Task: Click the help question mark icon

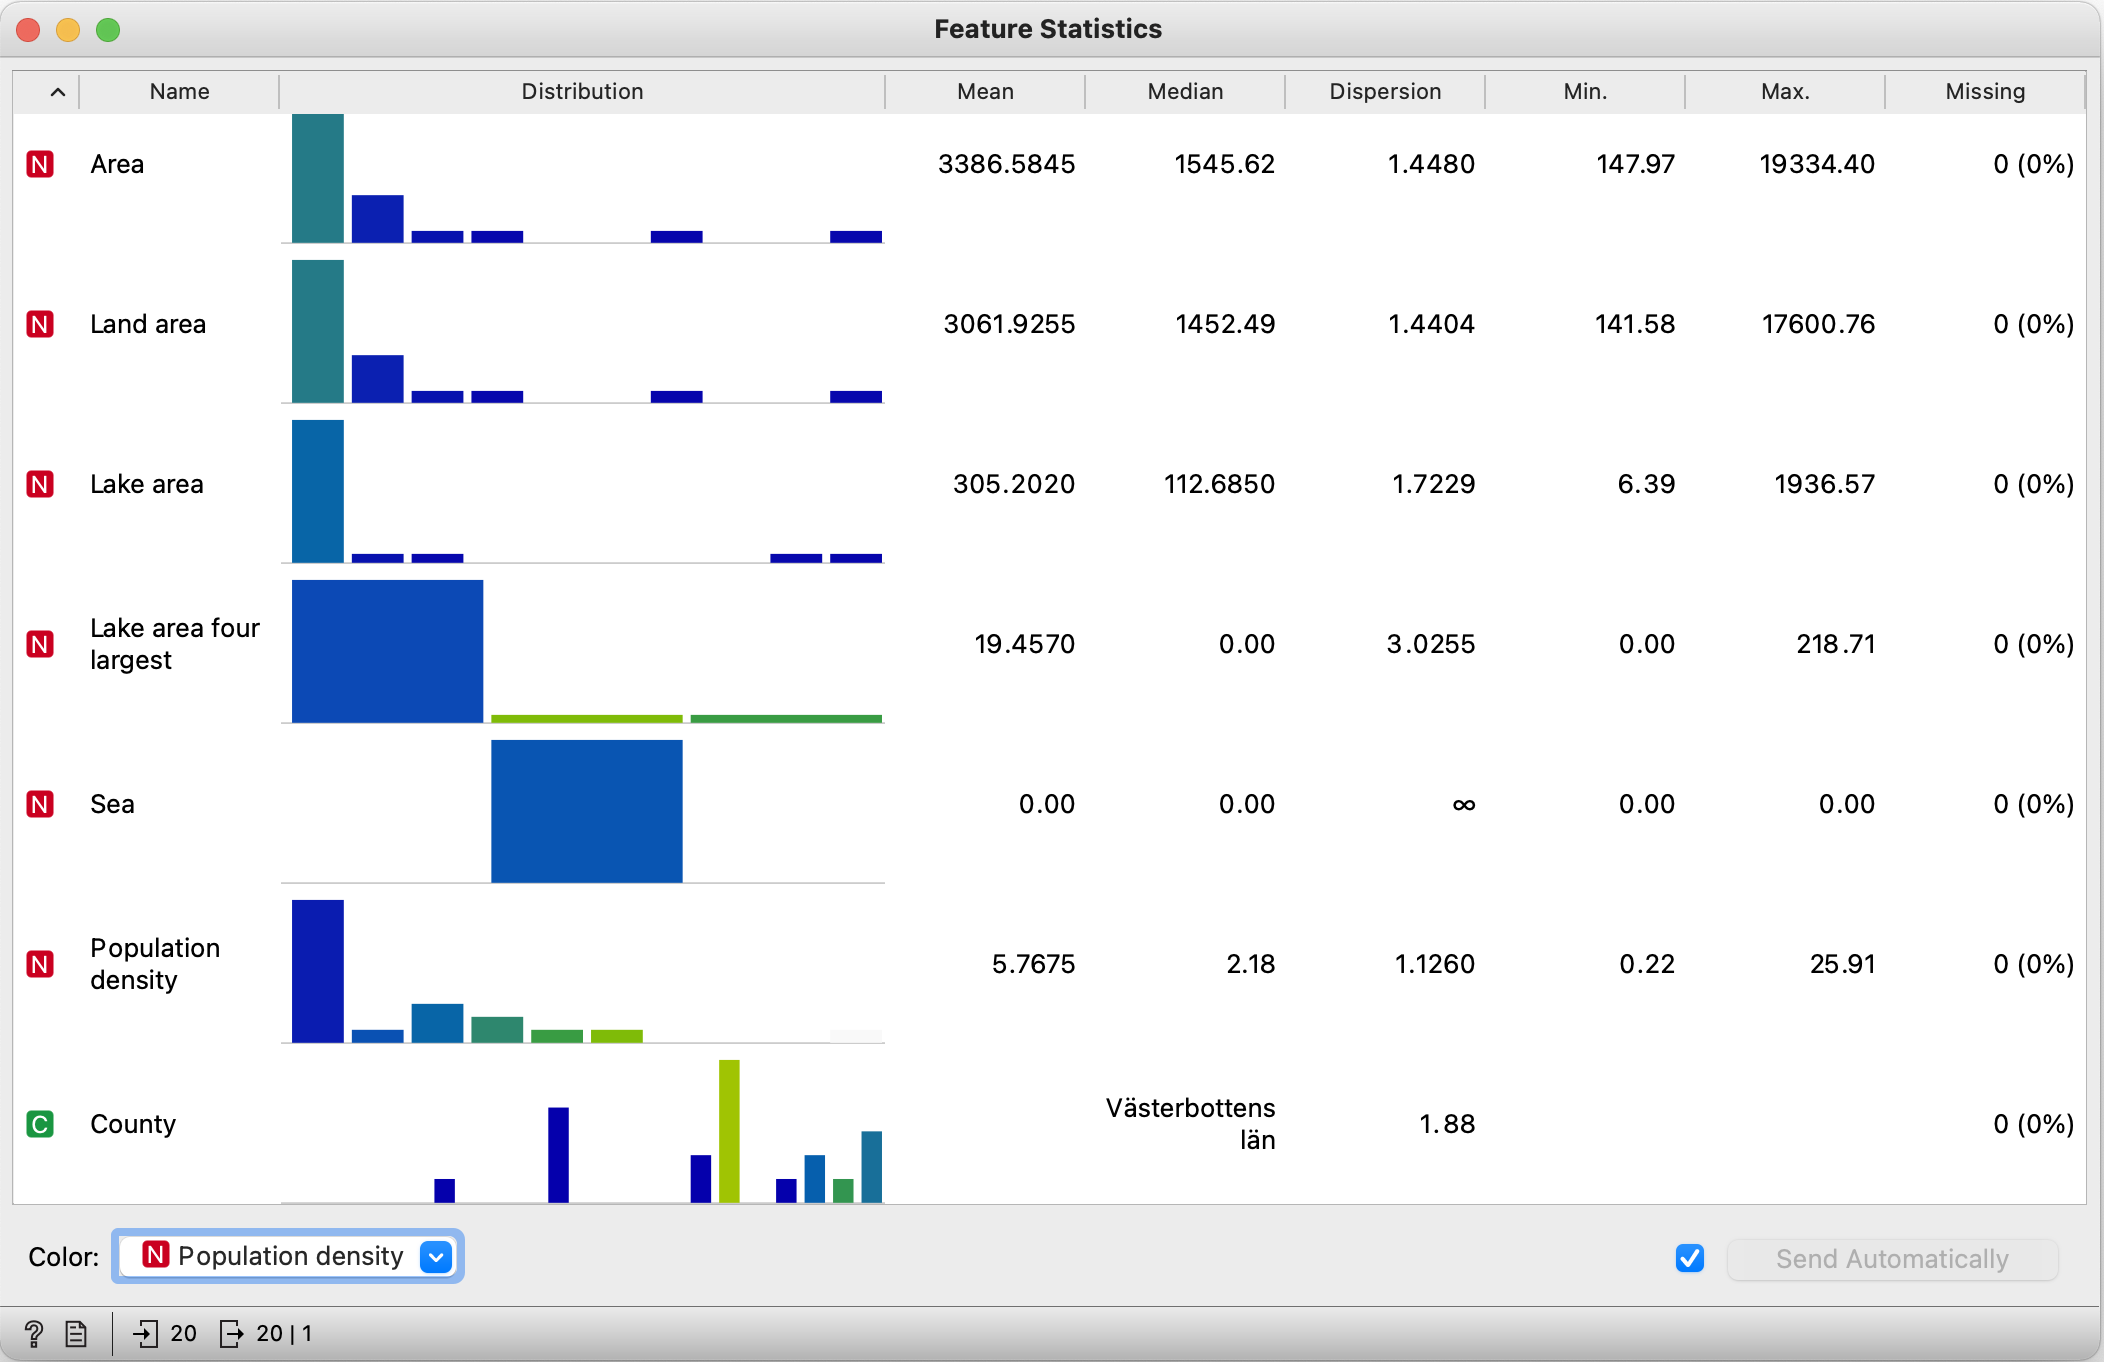Action: tap(36, 1333)
